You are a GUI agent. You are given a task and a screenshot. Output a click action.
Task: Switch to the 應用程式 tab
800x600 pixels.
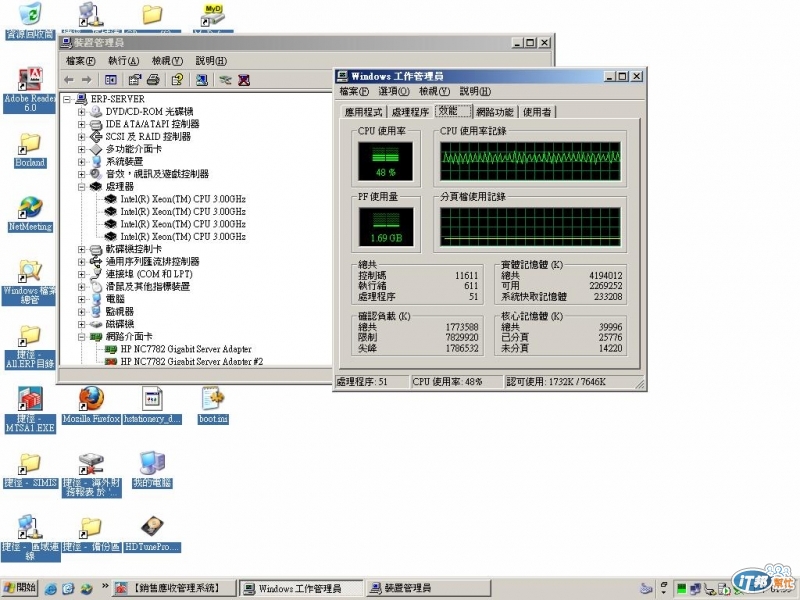[363, 112]
